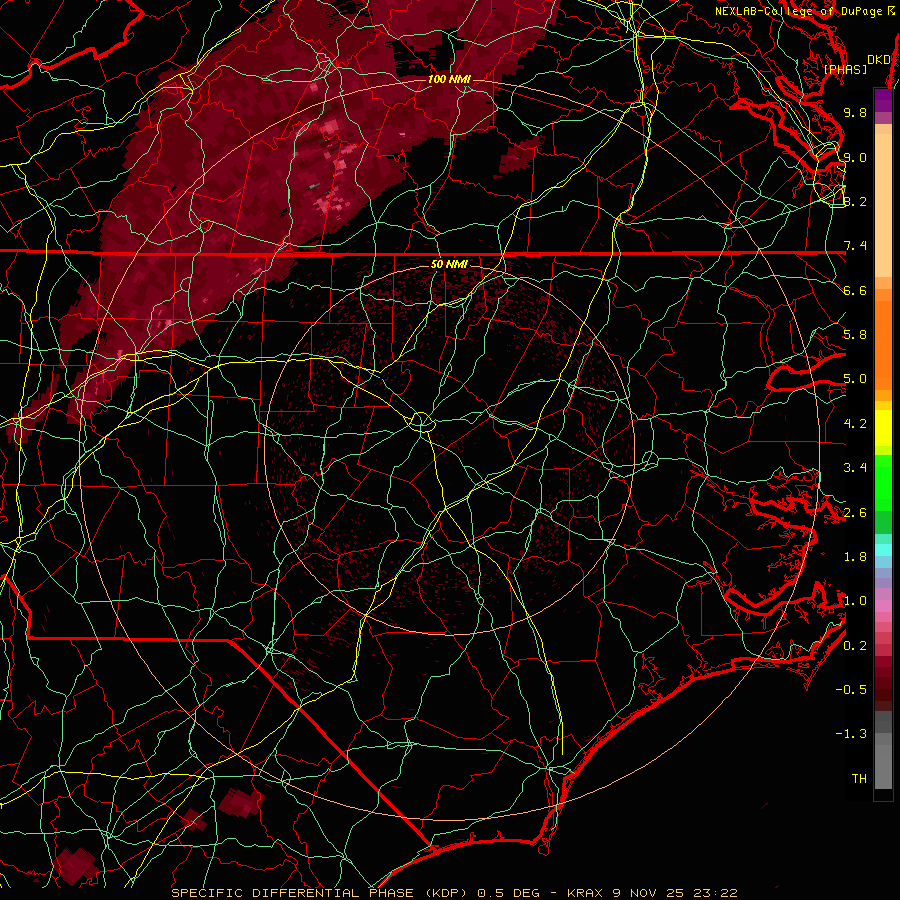Click the yellow segment of the color bar
The image size is (900, 900).
pyautogui.click(x=883, y=428)
